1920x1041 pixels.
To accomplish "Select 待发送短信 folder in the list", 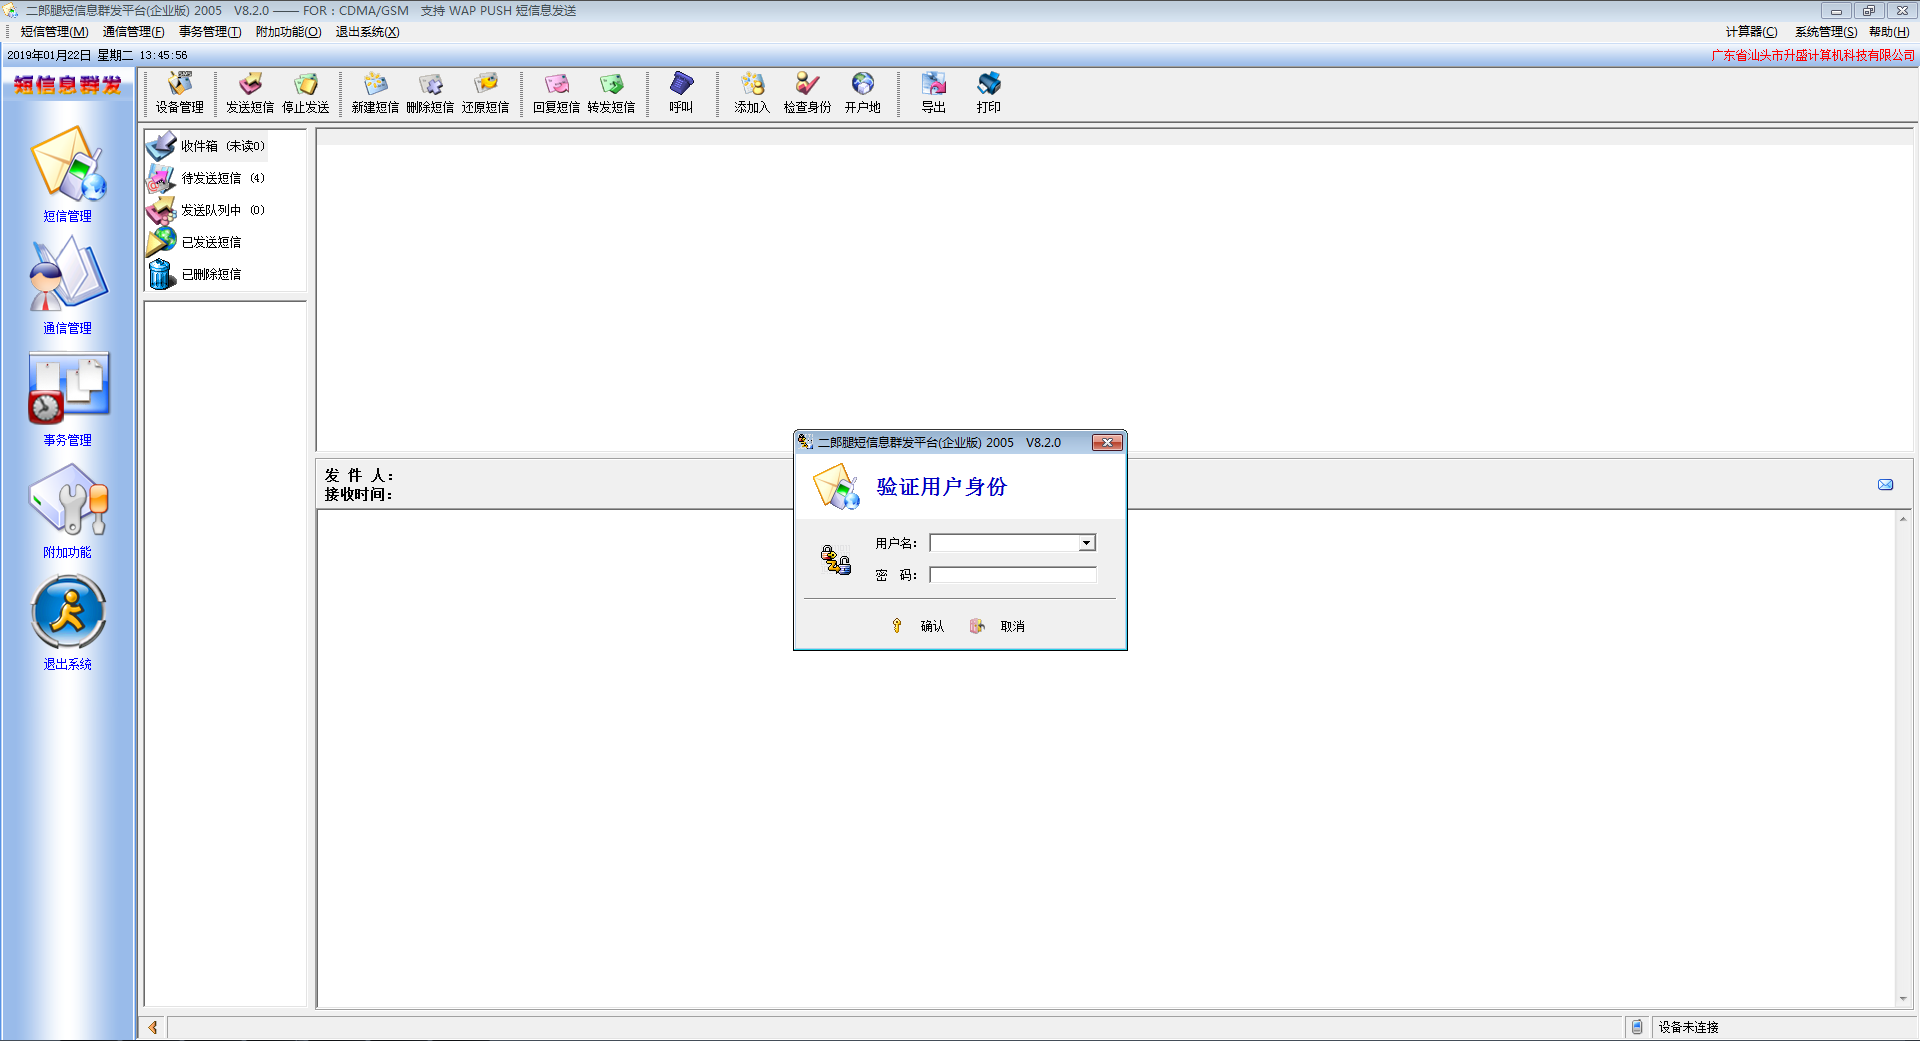I will point(211,178).
